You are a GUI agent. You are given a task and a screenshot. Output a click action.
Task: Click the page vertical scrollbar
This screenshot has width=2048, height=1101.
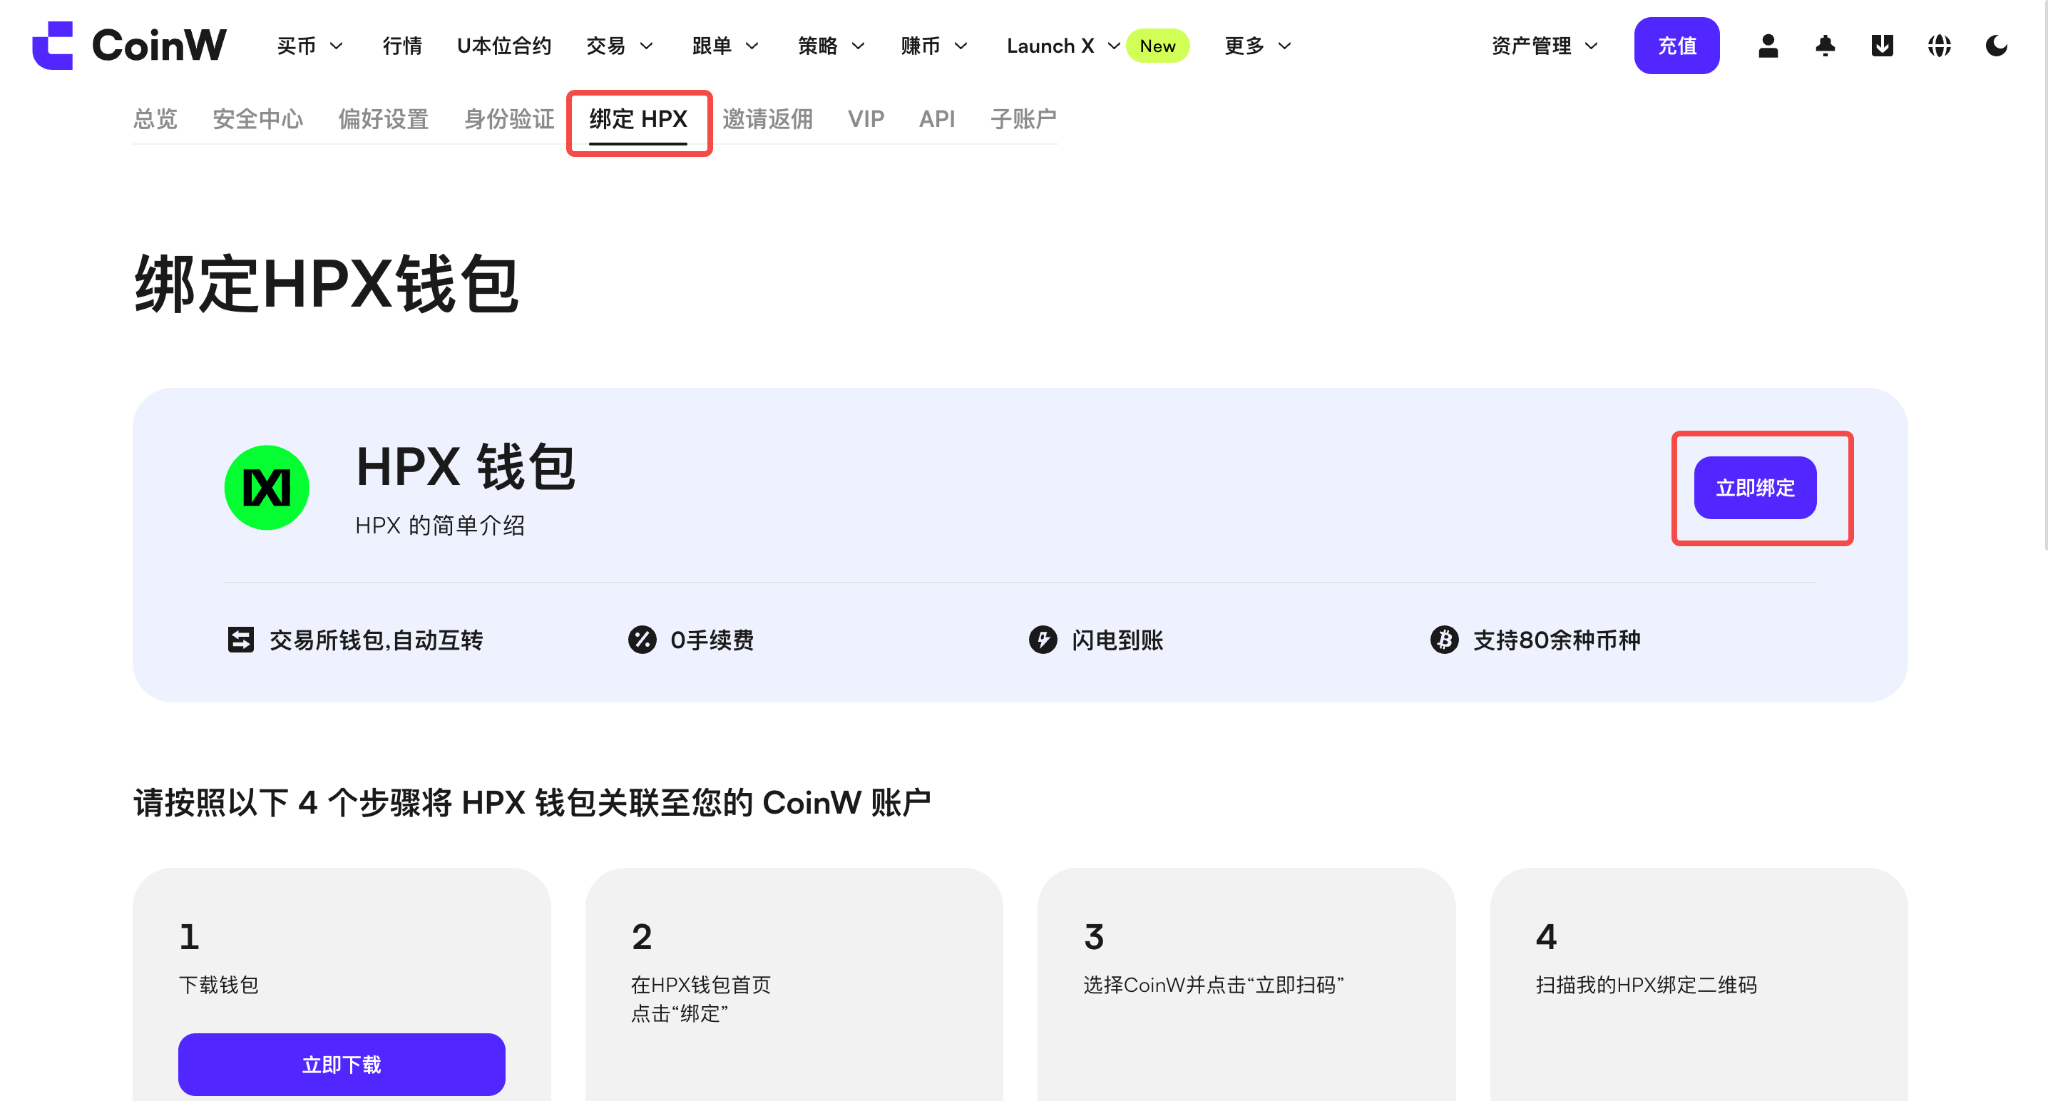pos(2044,275)
